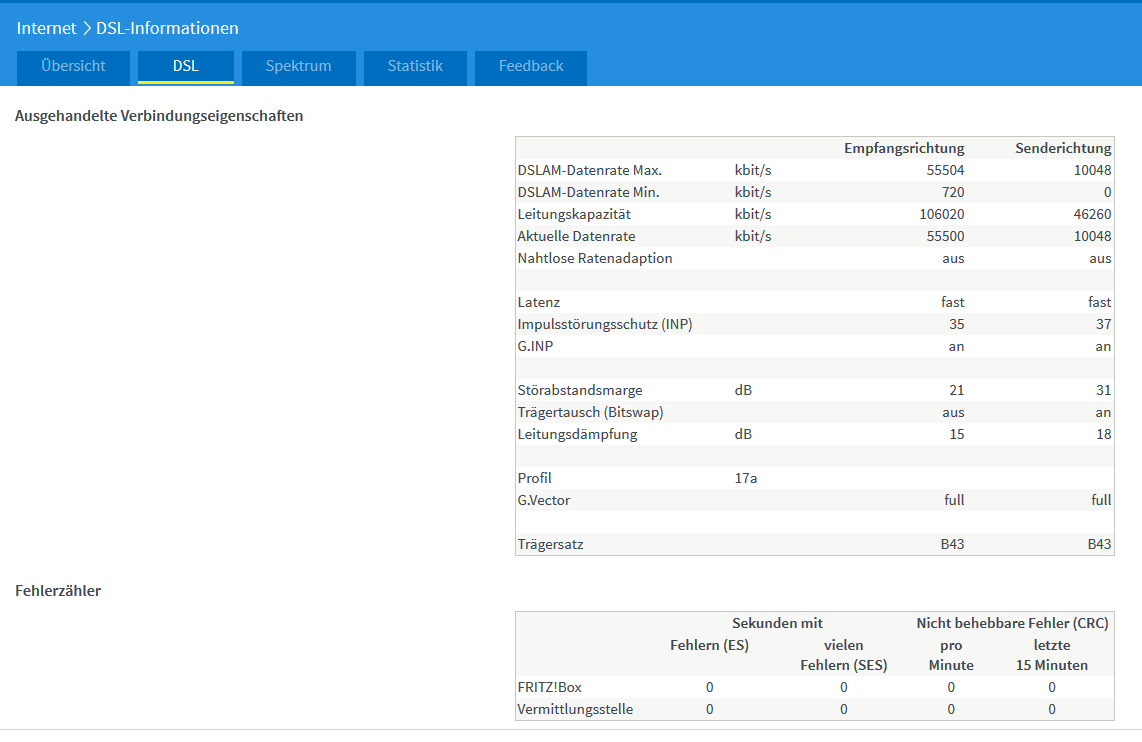The image size is (1142, 742).
Task: Select the G.Vector row label
Action: (x=543, y=500)
